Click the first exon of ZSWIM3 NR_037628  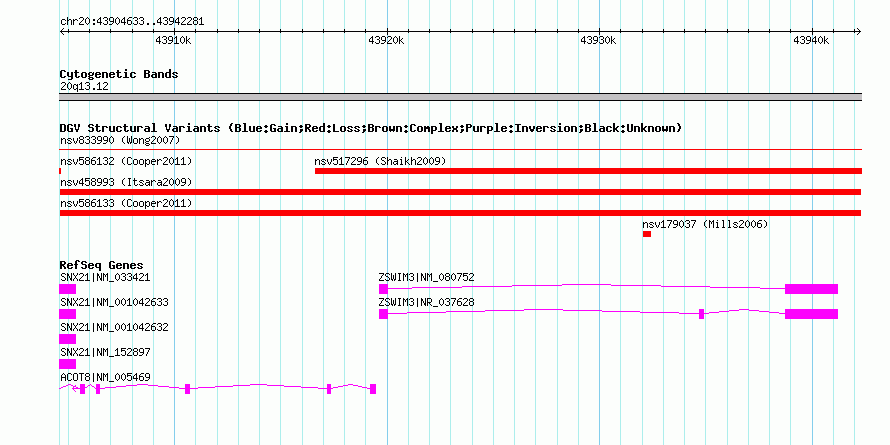click(384, 314)
